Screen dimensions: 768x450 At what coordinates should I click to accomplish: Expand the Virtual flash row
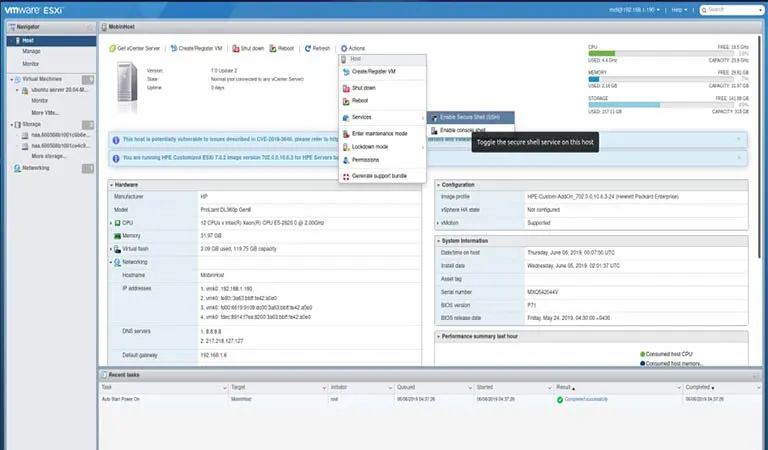coord(111,249)
